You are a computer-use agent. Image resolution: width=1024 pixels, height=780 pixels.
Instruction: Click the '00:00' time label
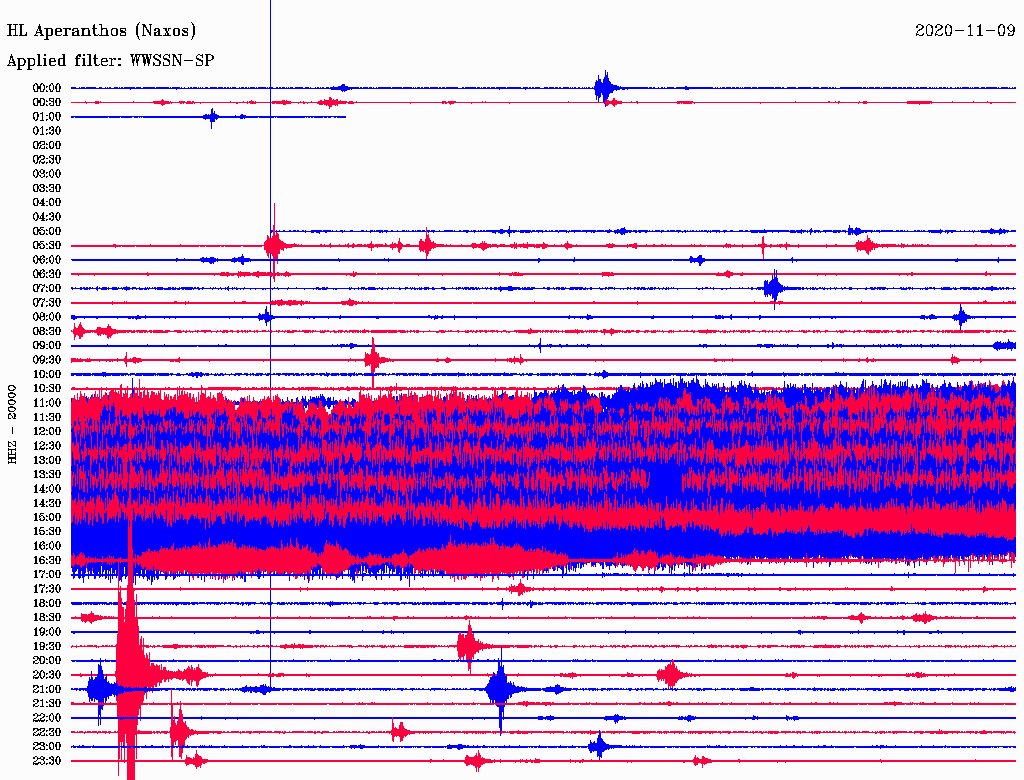(47, 88)
